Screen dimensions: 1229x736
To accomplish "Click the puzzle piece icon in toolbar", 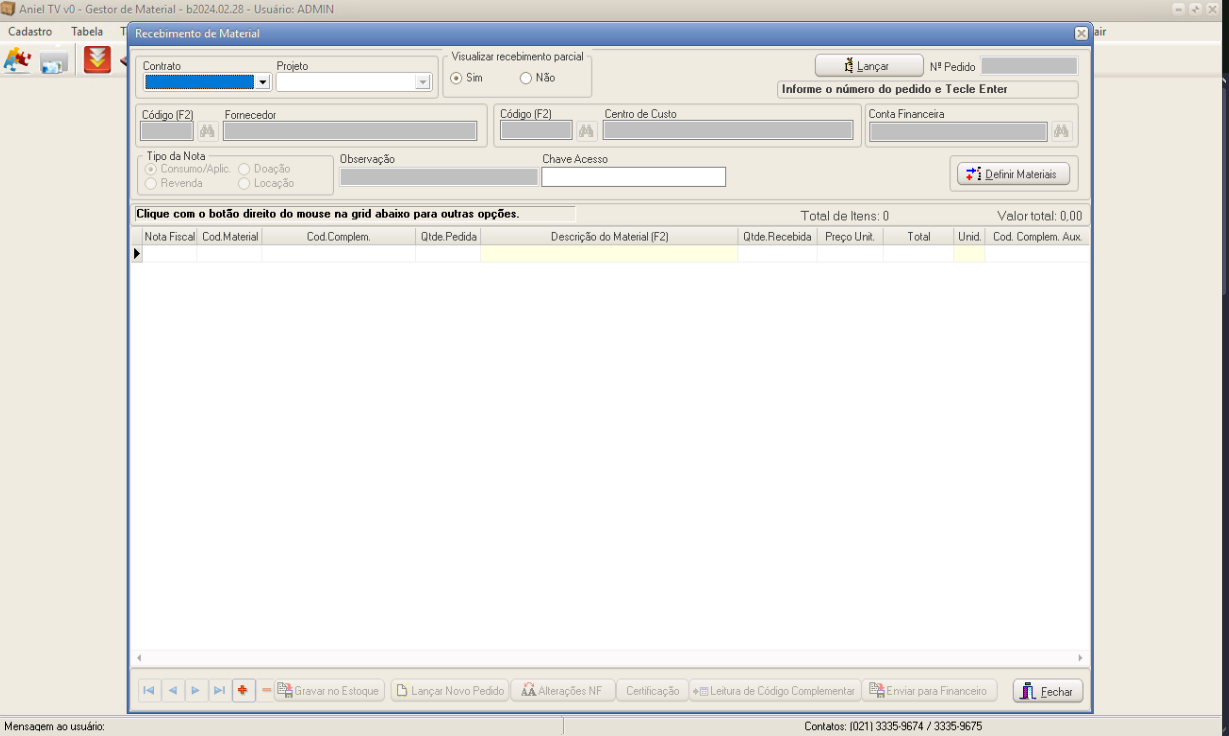I will (x=17, y=61).
